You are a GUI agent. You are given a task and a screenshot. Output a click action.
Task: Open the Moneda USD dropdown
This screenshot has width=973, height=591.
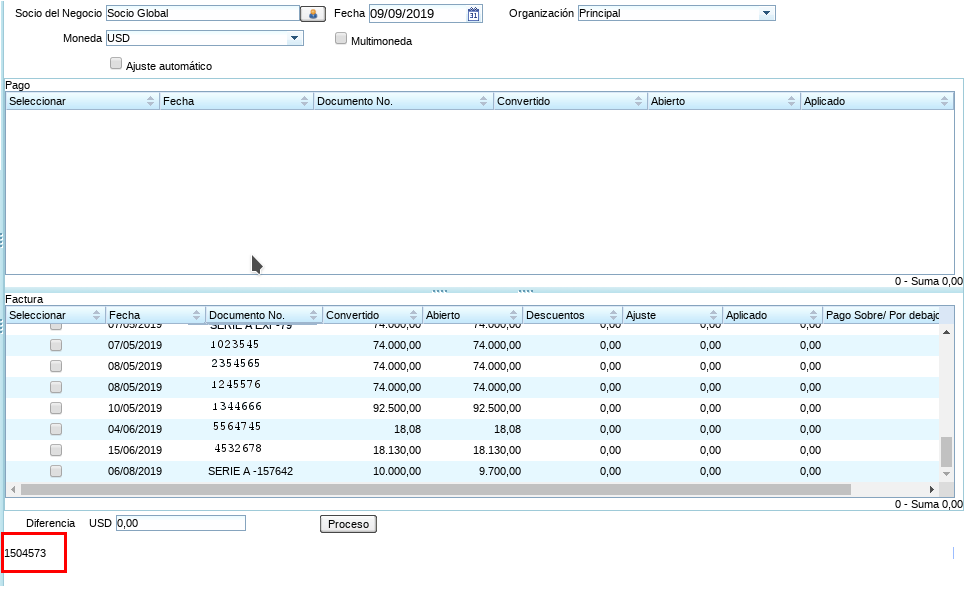pos(294,38)
